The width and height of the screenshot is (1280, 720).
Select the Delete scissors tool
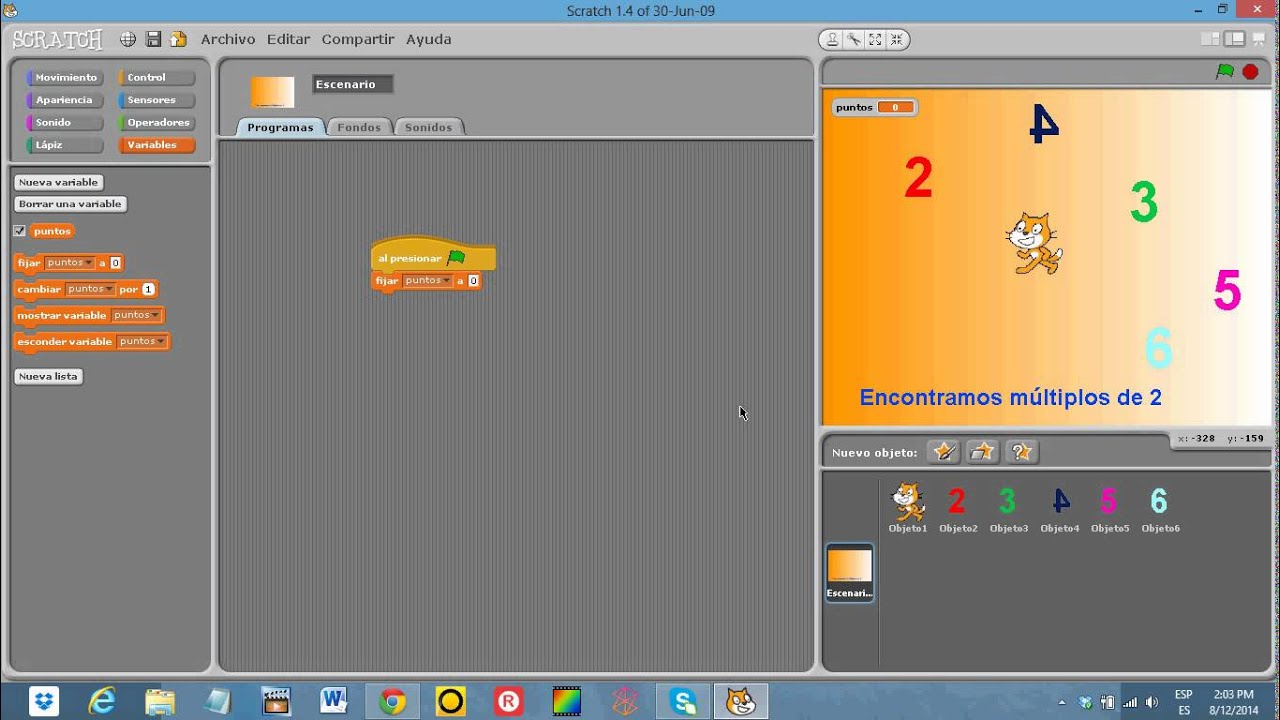pyautogui.click(x=853, y=40)
